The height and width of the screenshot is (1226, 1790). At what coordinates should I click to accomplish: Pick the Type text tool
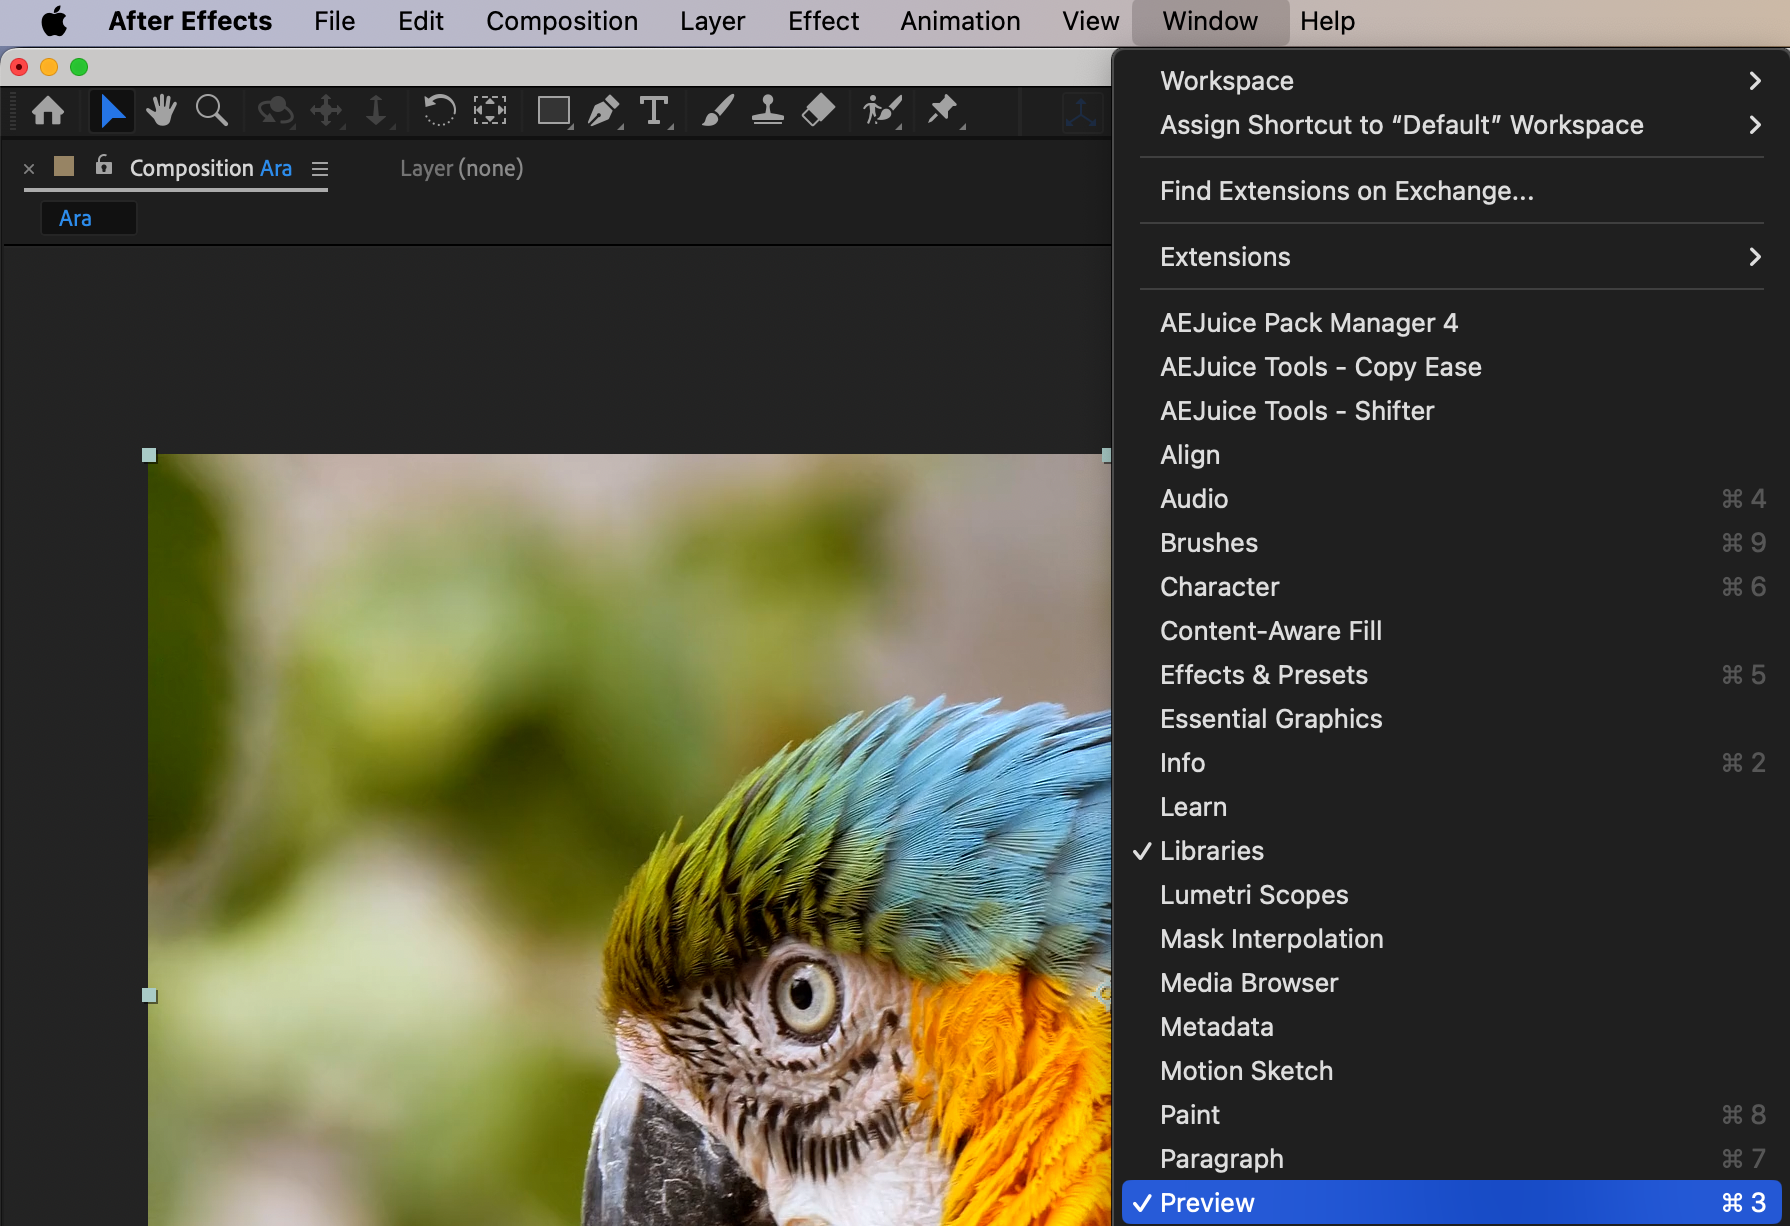654,111
